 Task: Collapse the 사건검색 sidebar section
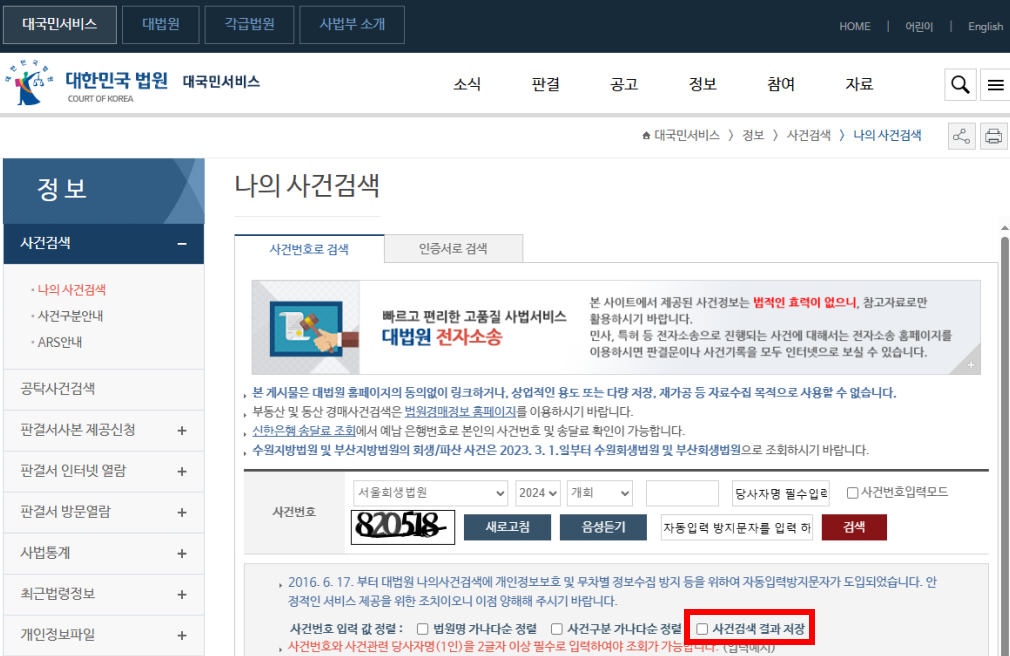coord(182,244)
